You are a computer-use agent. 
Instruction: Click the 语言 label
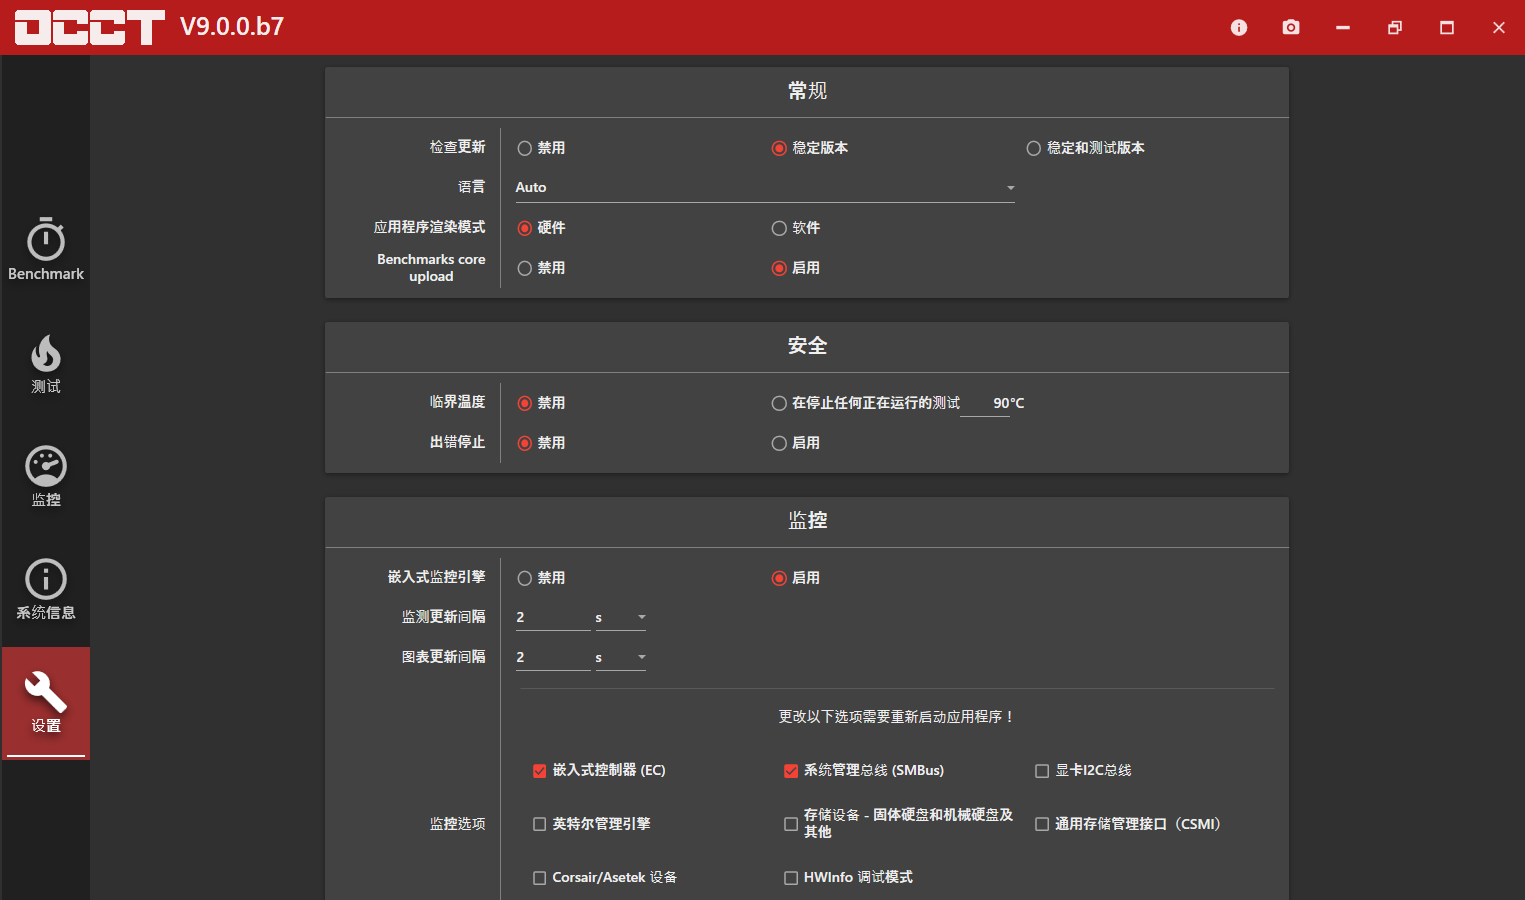pos(471,187)
